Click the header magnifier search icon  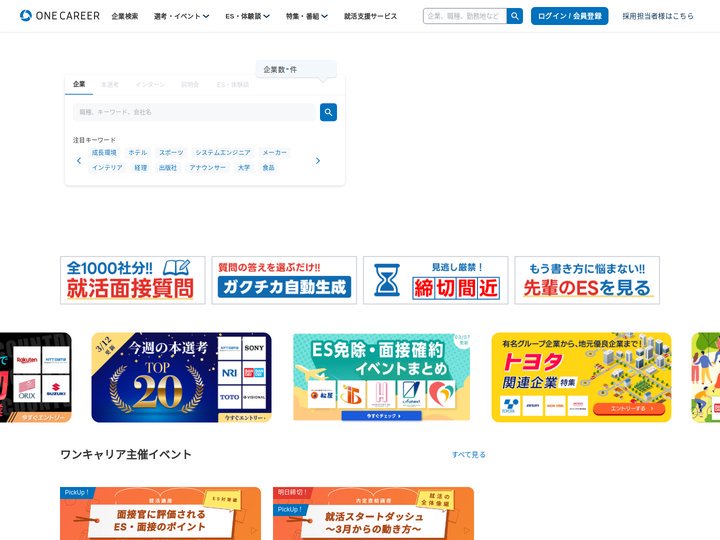point(515,16)
